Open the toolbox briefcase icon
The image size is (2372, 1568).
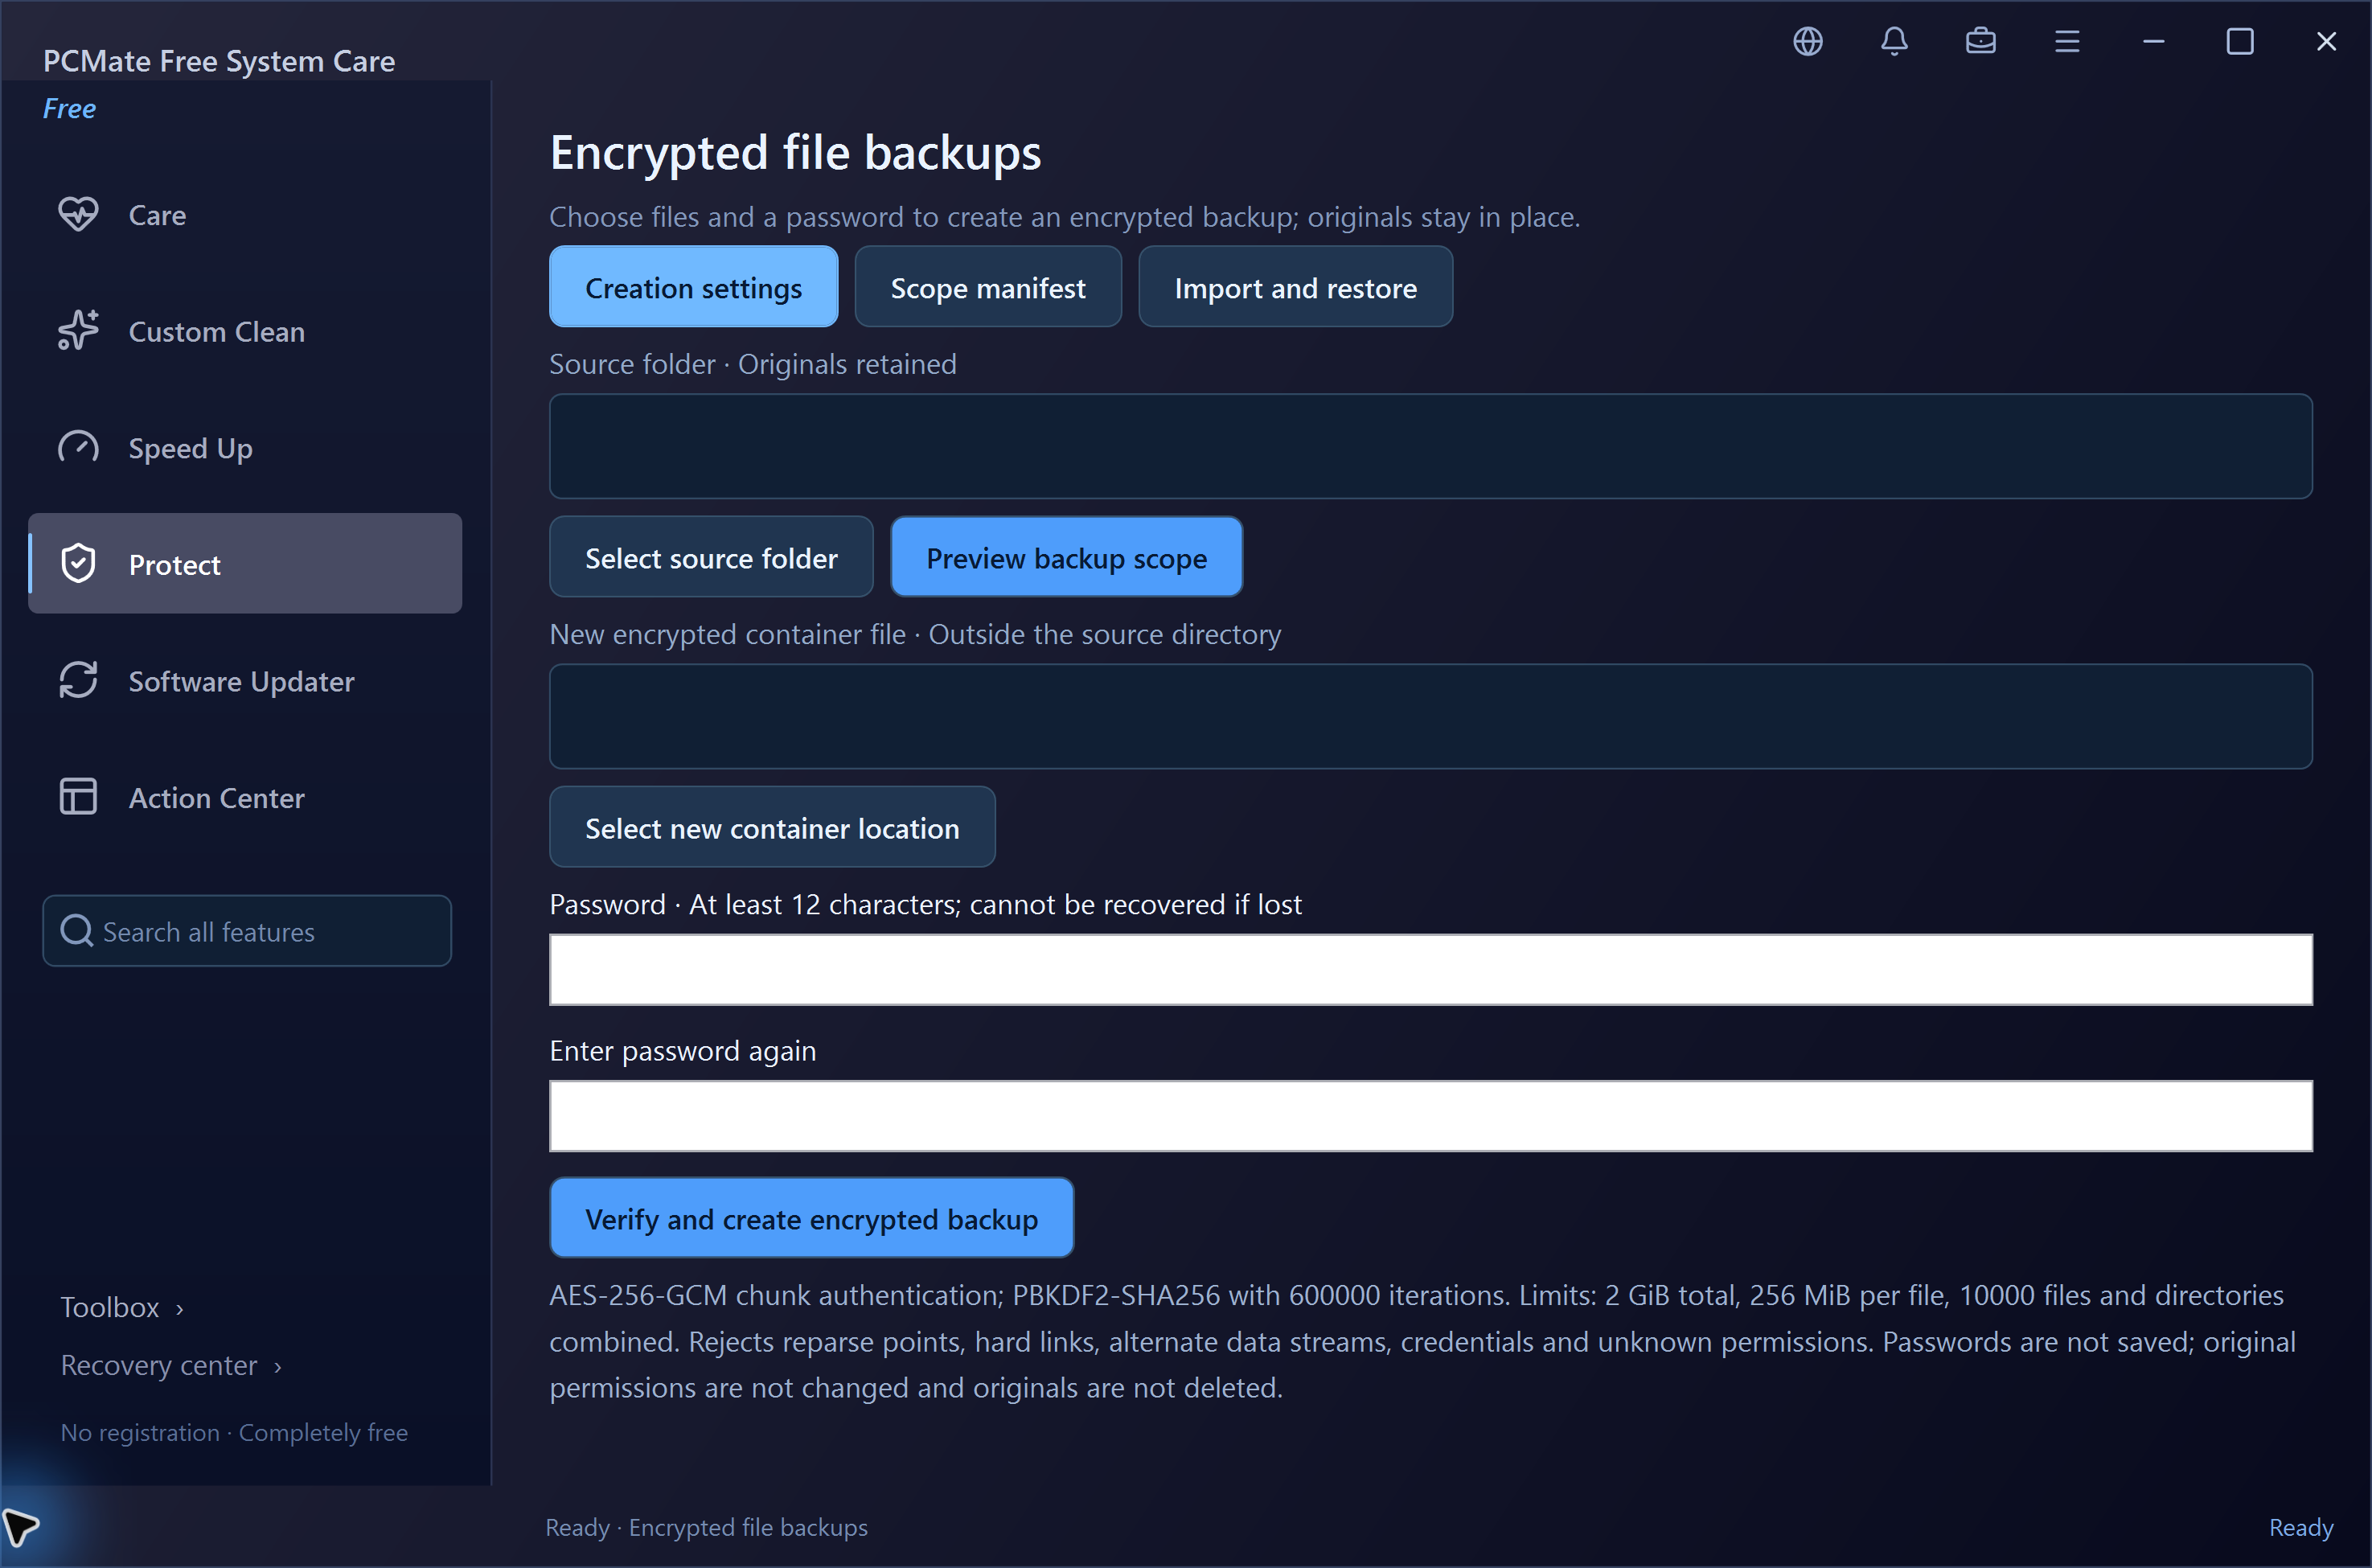(1980, 41)
